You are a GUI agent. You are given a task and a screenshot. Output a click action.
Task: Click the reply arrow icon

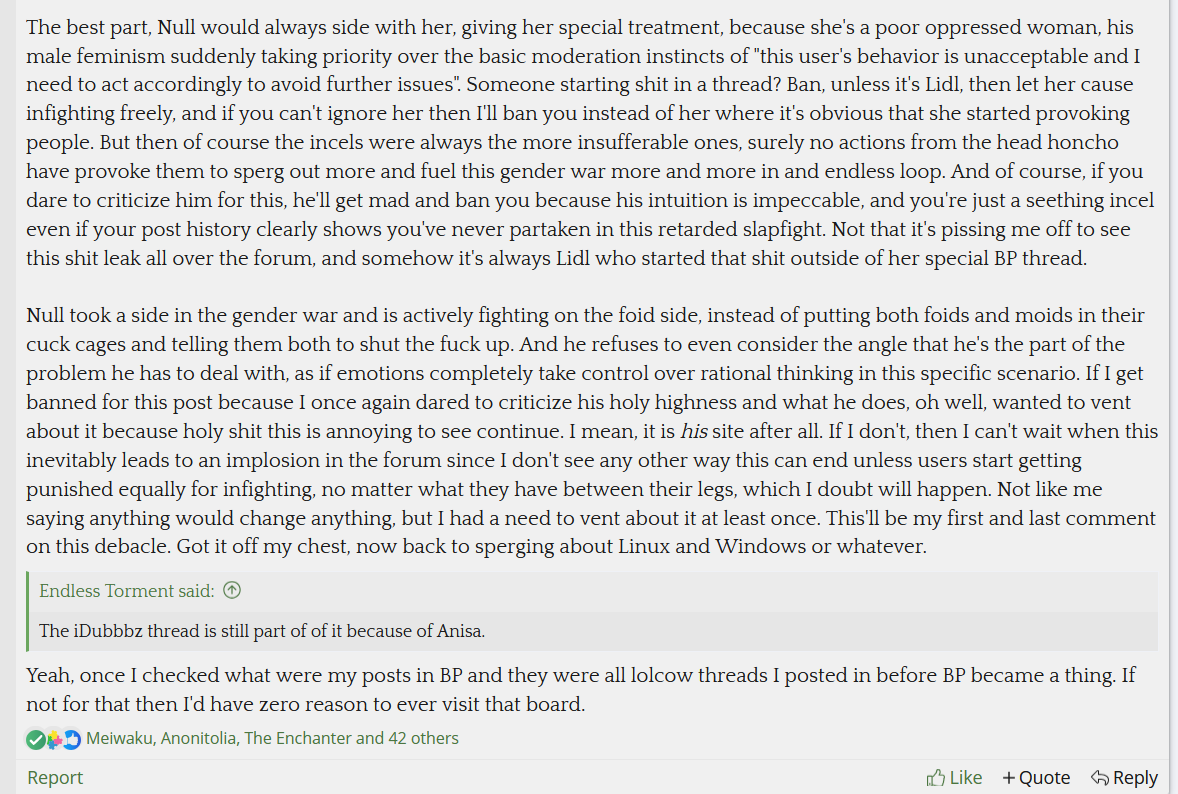coord(1099,778)
